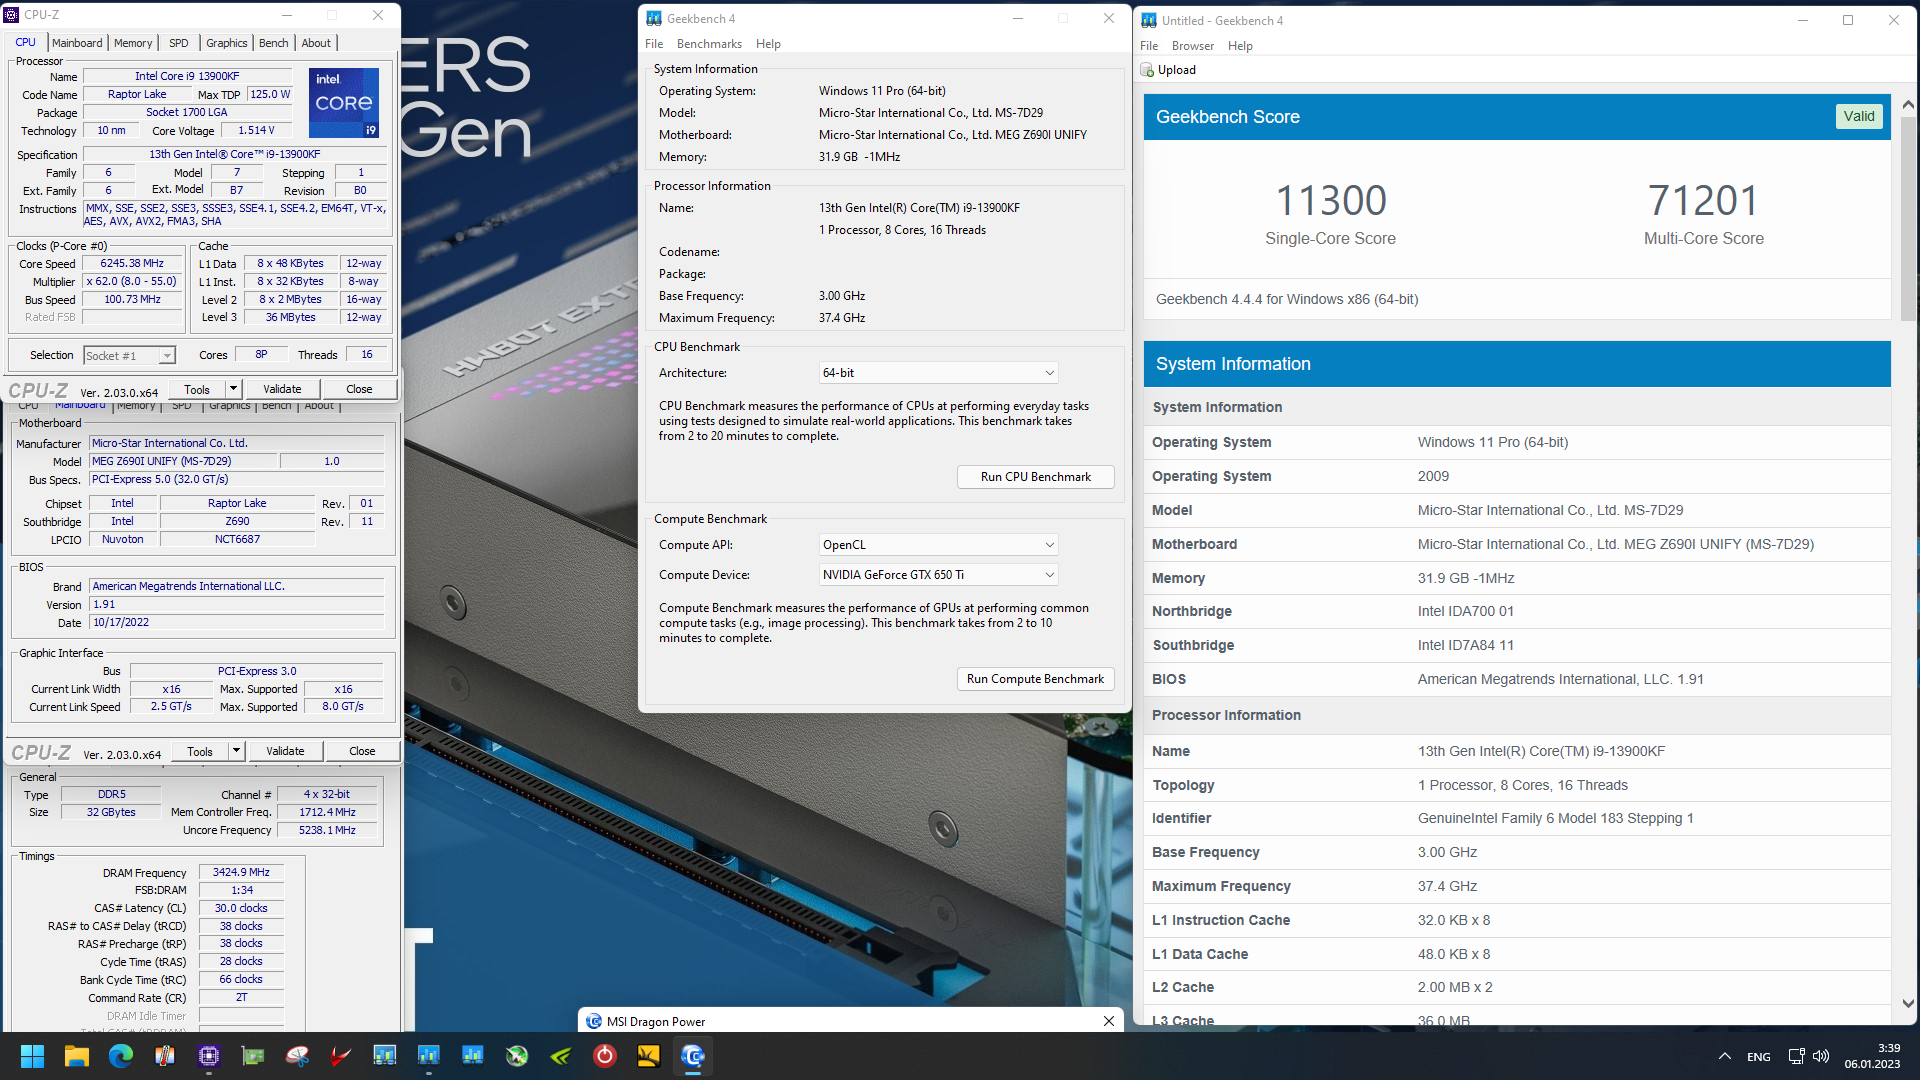Open the Windows Start menu

(x=32, y=1056)
